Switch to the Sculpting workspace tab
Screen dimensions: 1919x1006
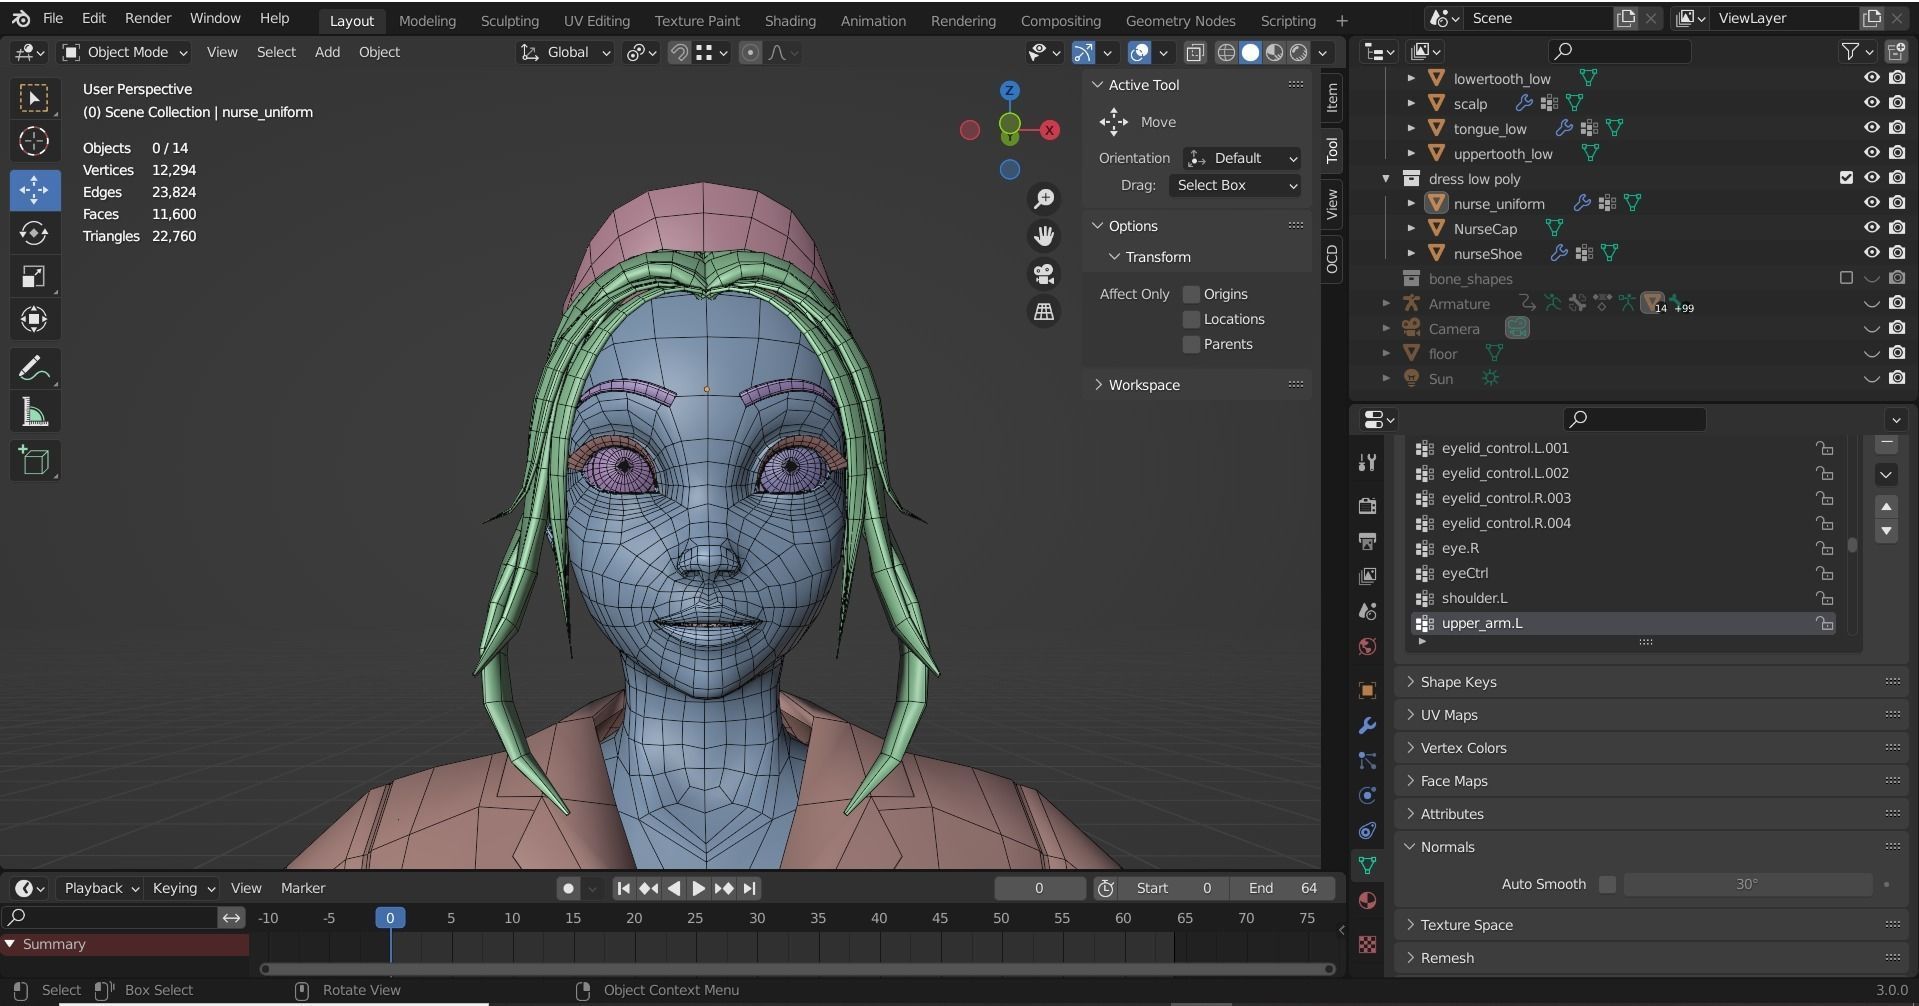pos(509,20)
